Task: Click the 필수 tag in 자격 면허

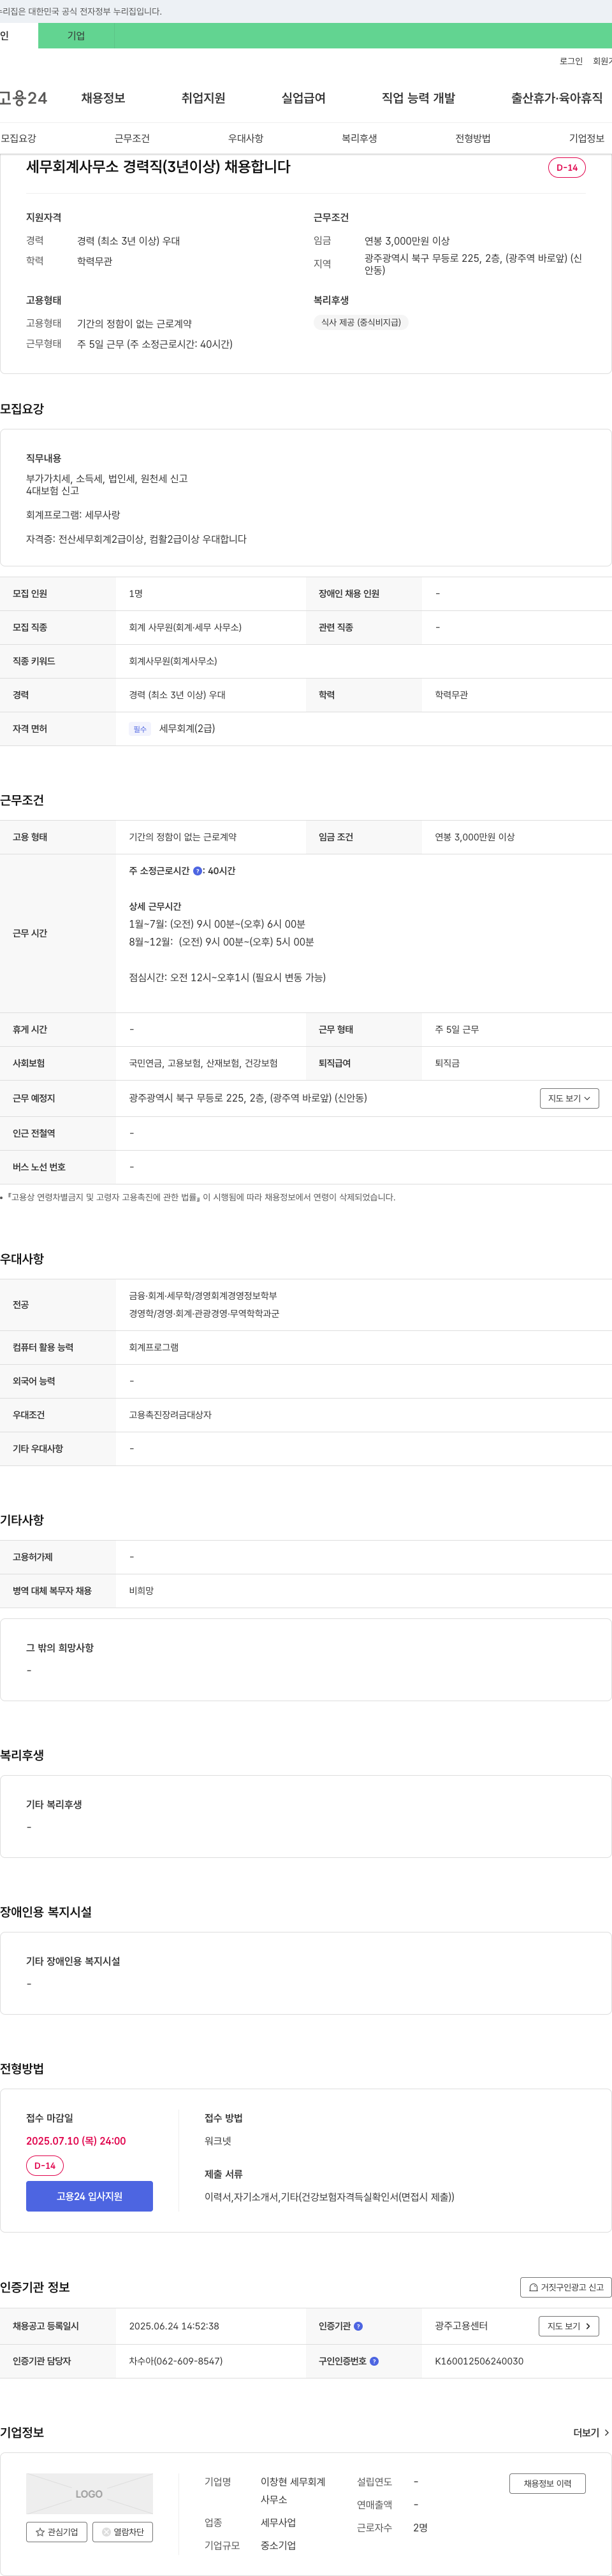Action: 139,729
